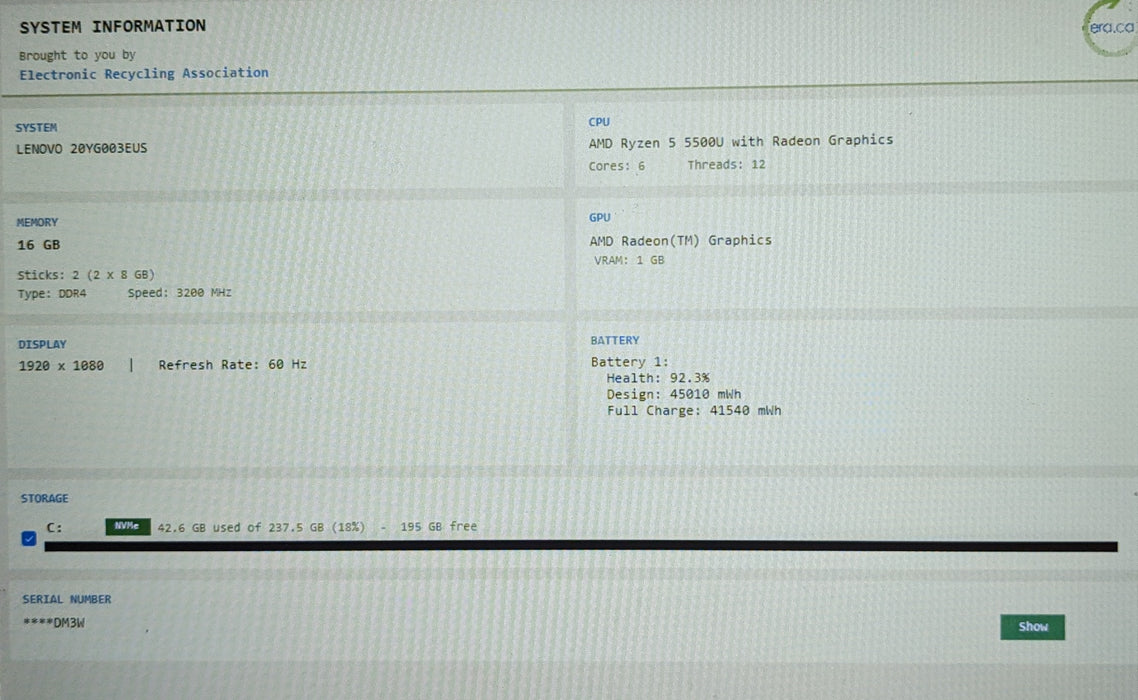Click the MEMORY section heading
1138x700 pixels.
(x=37, y=222)
